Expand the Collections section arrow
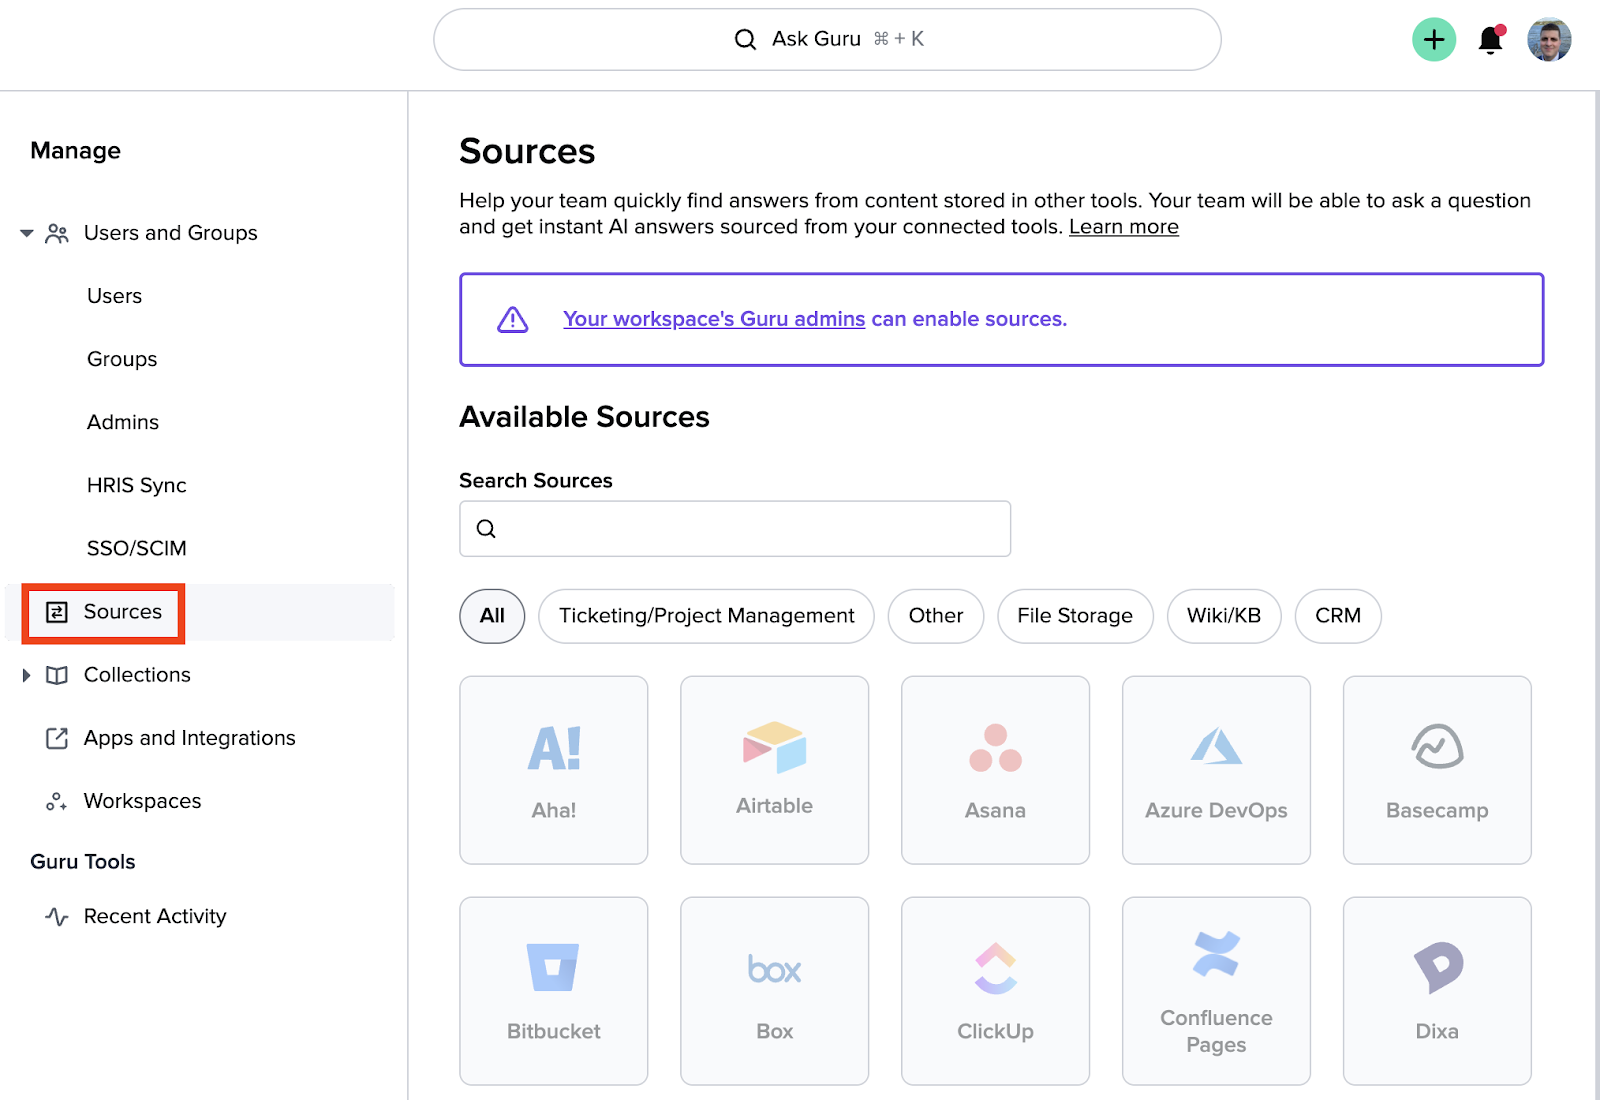The width and height of the screenshot is (1600, 1100). (x=27, y=675)
